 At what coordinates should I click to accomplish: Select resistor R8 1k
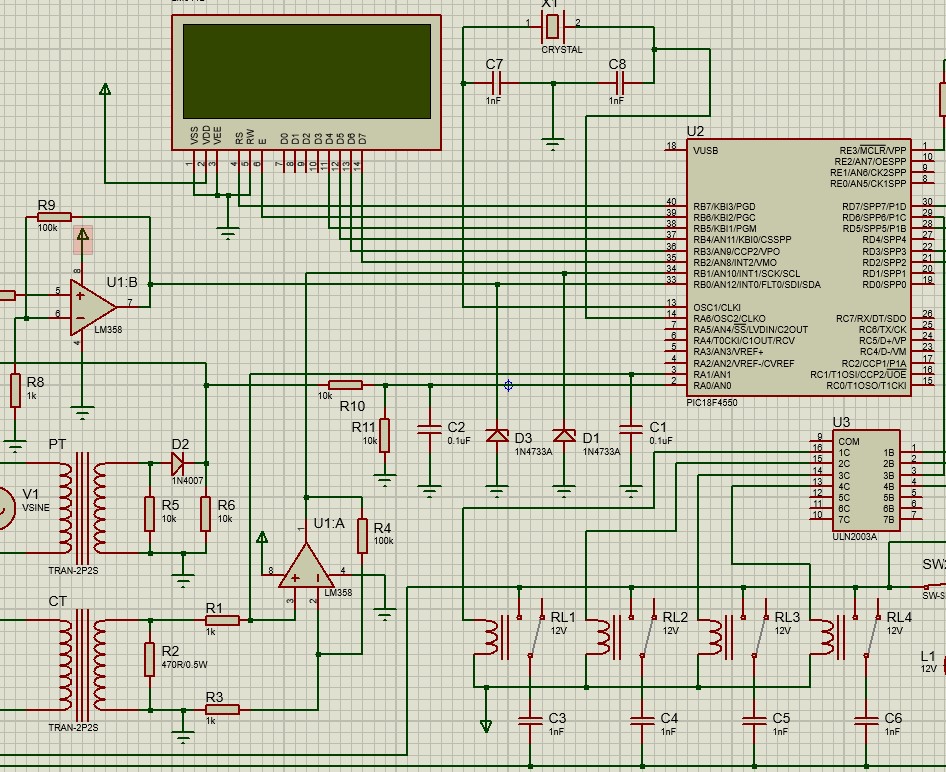(15, 390)
